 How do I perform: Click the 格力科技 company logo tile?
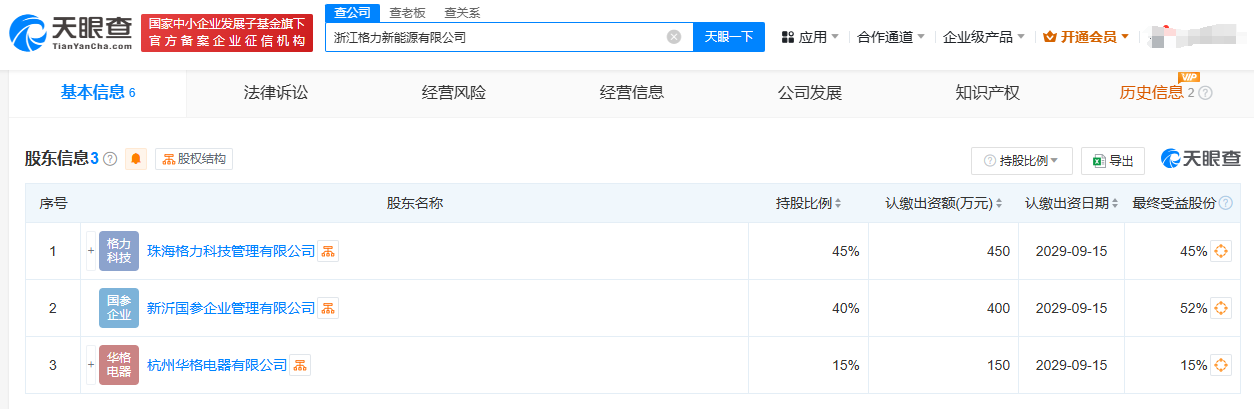click(119, 251)
